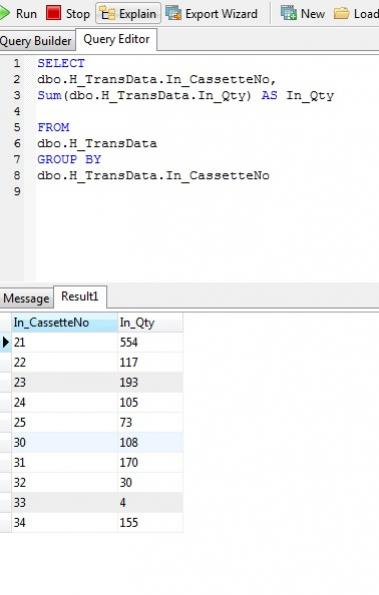Select the cell with cassette number 23
Viewport: 379px width, 595px height.
[64, 382]
